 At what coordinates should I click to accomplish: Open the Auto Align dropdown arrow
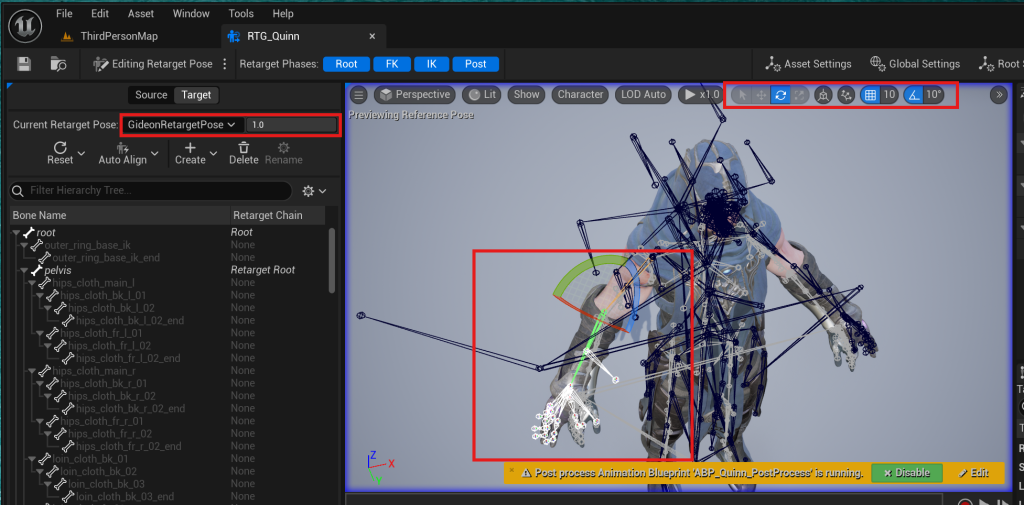click(x=155, y=154)
